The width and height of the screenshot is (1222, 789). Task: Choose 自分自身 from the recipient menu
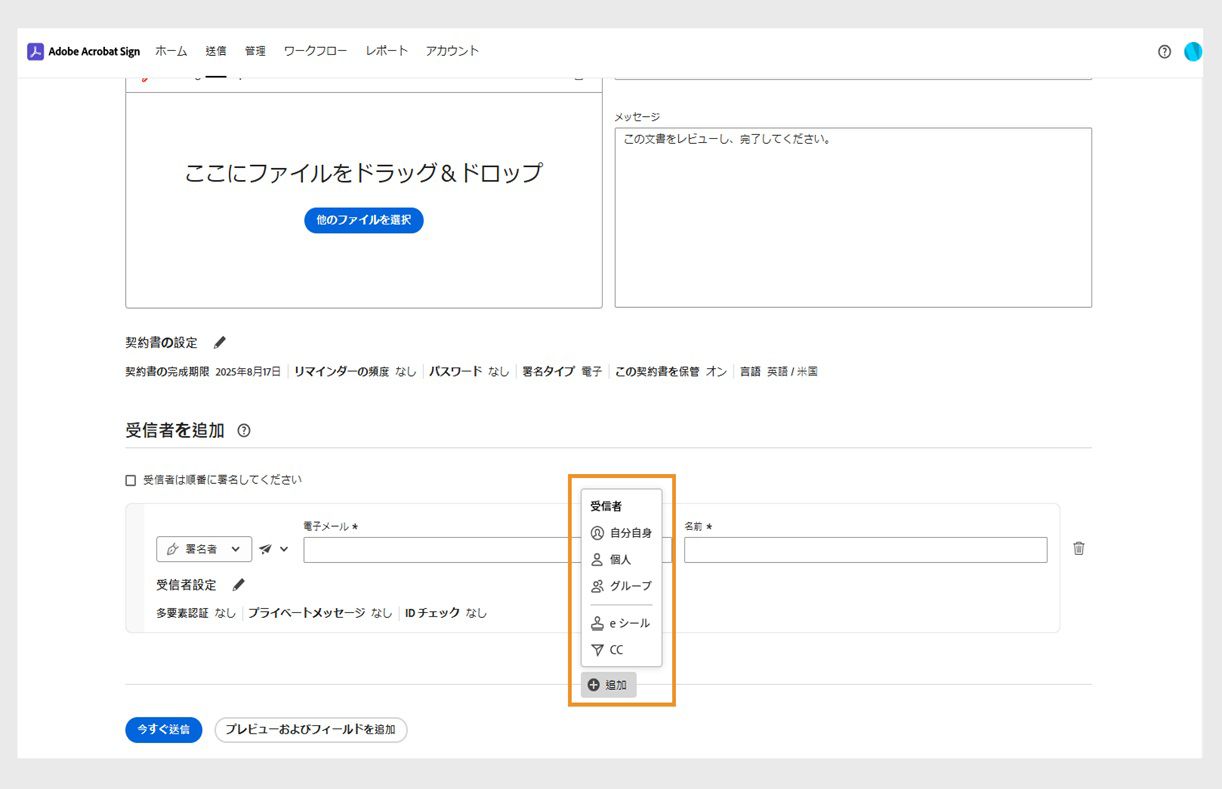622,532
